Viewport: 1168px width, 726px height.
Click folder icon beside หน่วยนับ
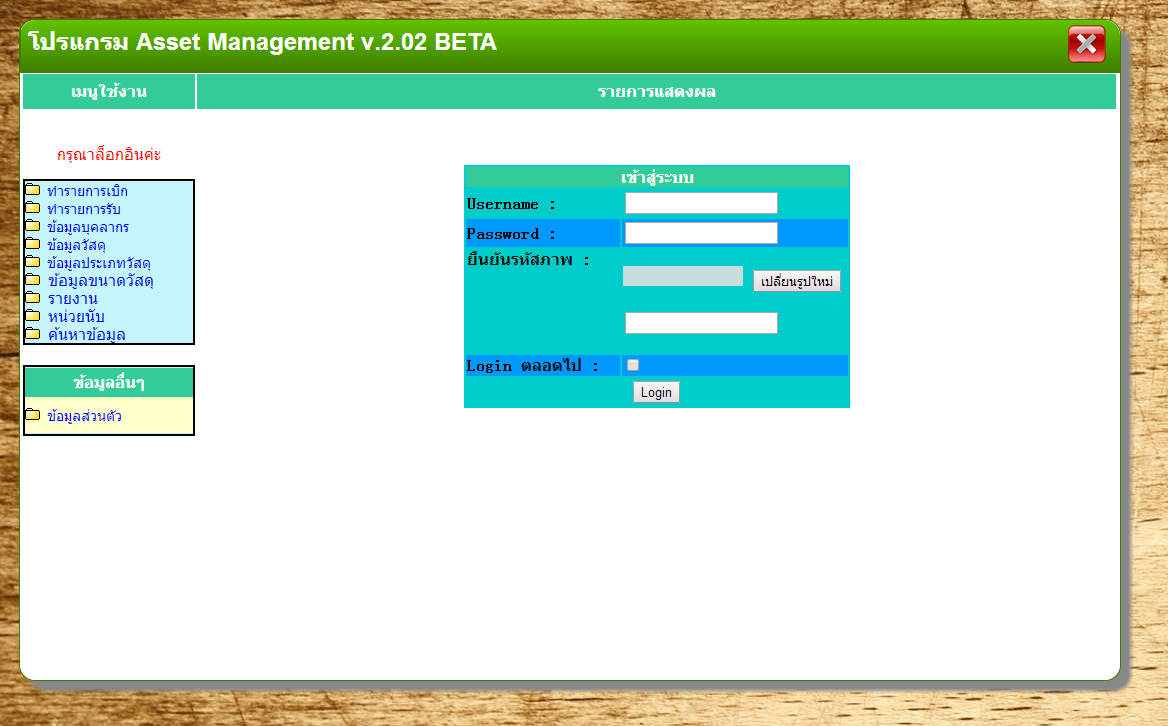[33, 315]
